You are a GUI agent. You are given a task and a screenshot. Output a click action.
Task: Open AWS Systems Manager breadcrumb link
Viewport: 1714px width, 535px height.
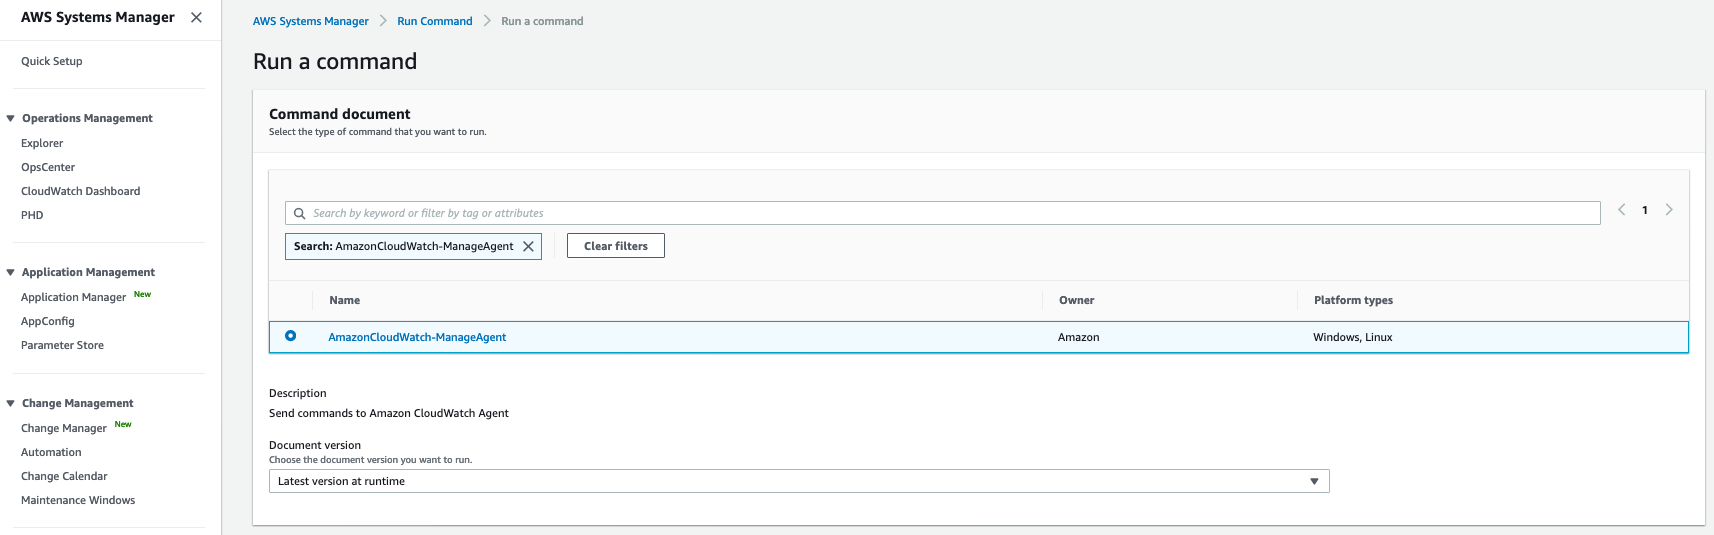pos(311,21)
